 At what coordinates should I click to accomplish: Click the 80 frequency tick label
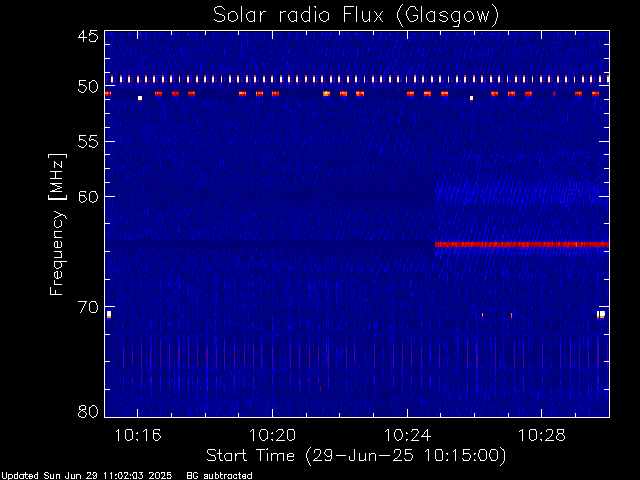(x=88, y=411)
